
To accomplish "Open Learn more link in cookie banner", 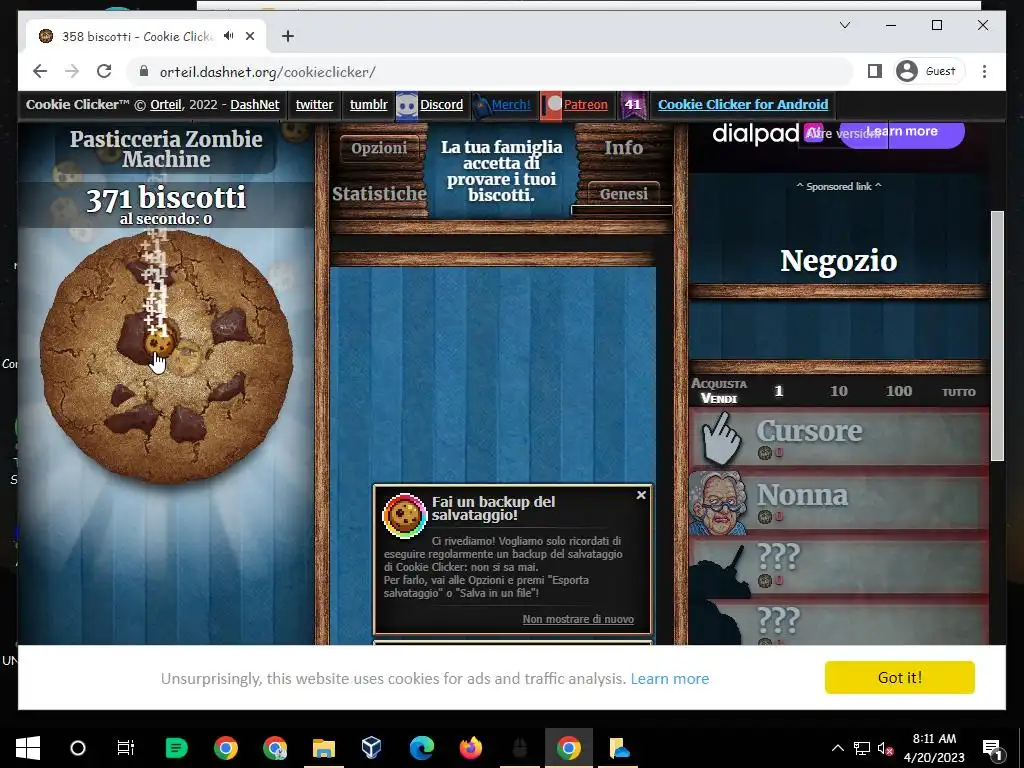I will click(669, 679).
